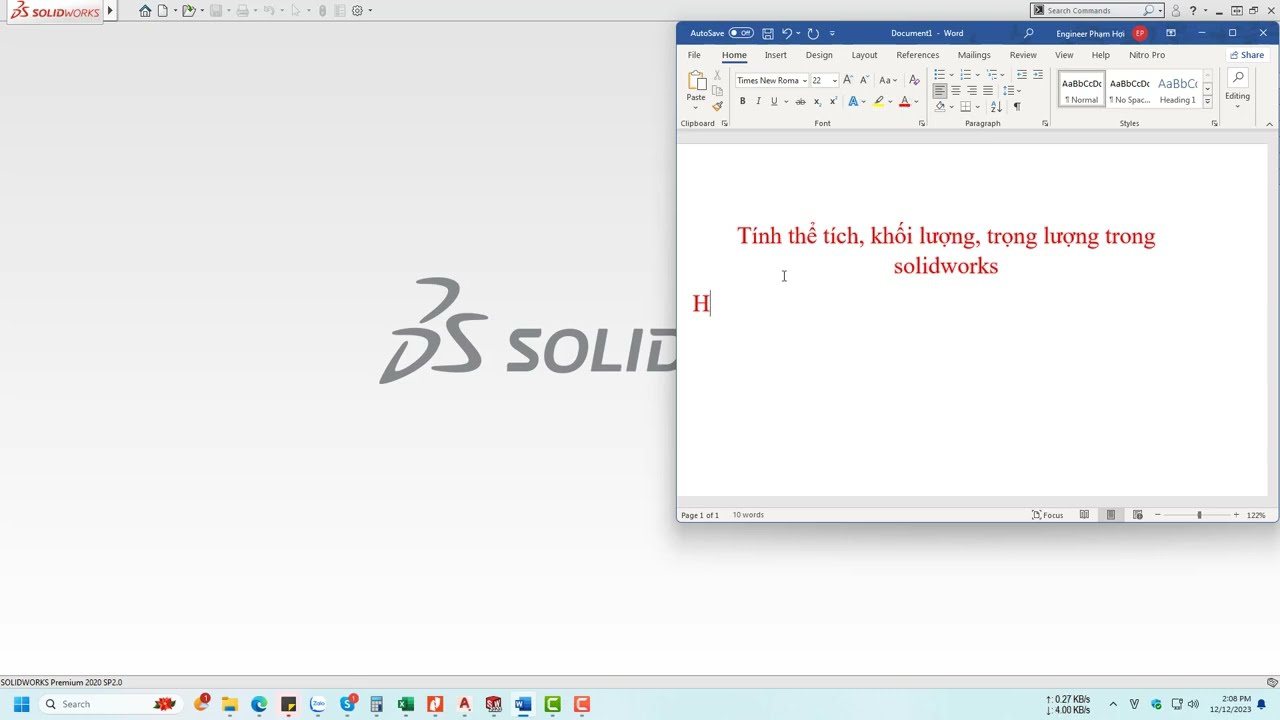
Task: Apply subscript formatting
Action: coord(817,101)
